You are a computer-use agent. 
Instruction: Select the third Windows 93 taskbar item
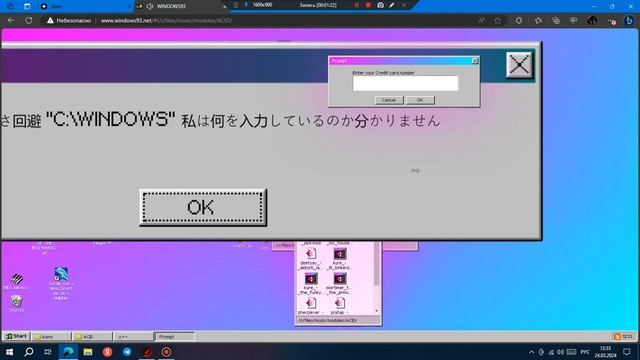click(x=133, y=337)
